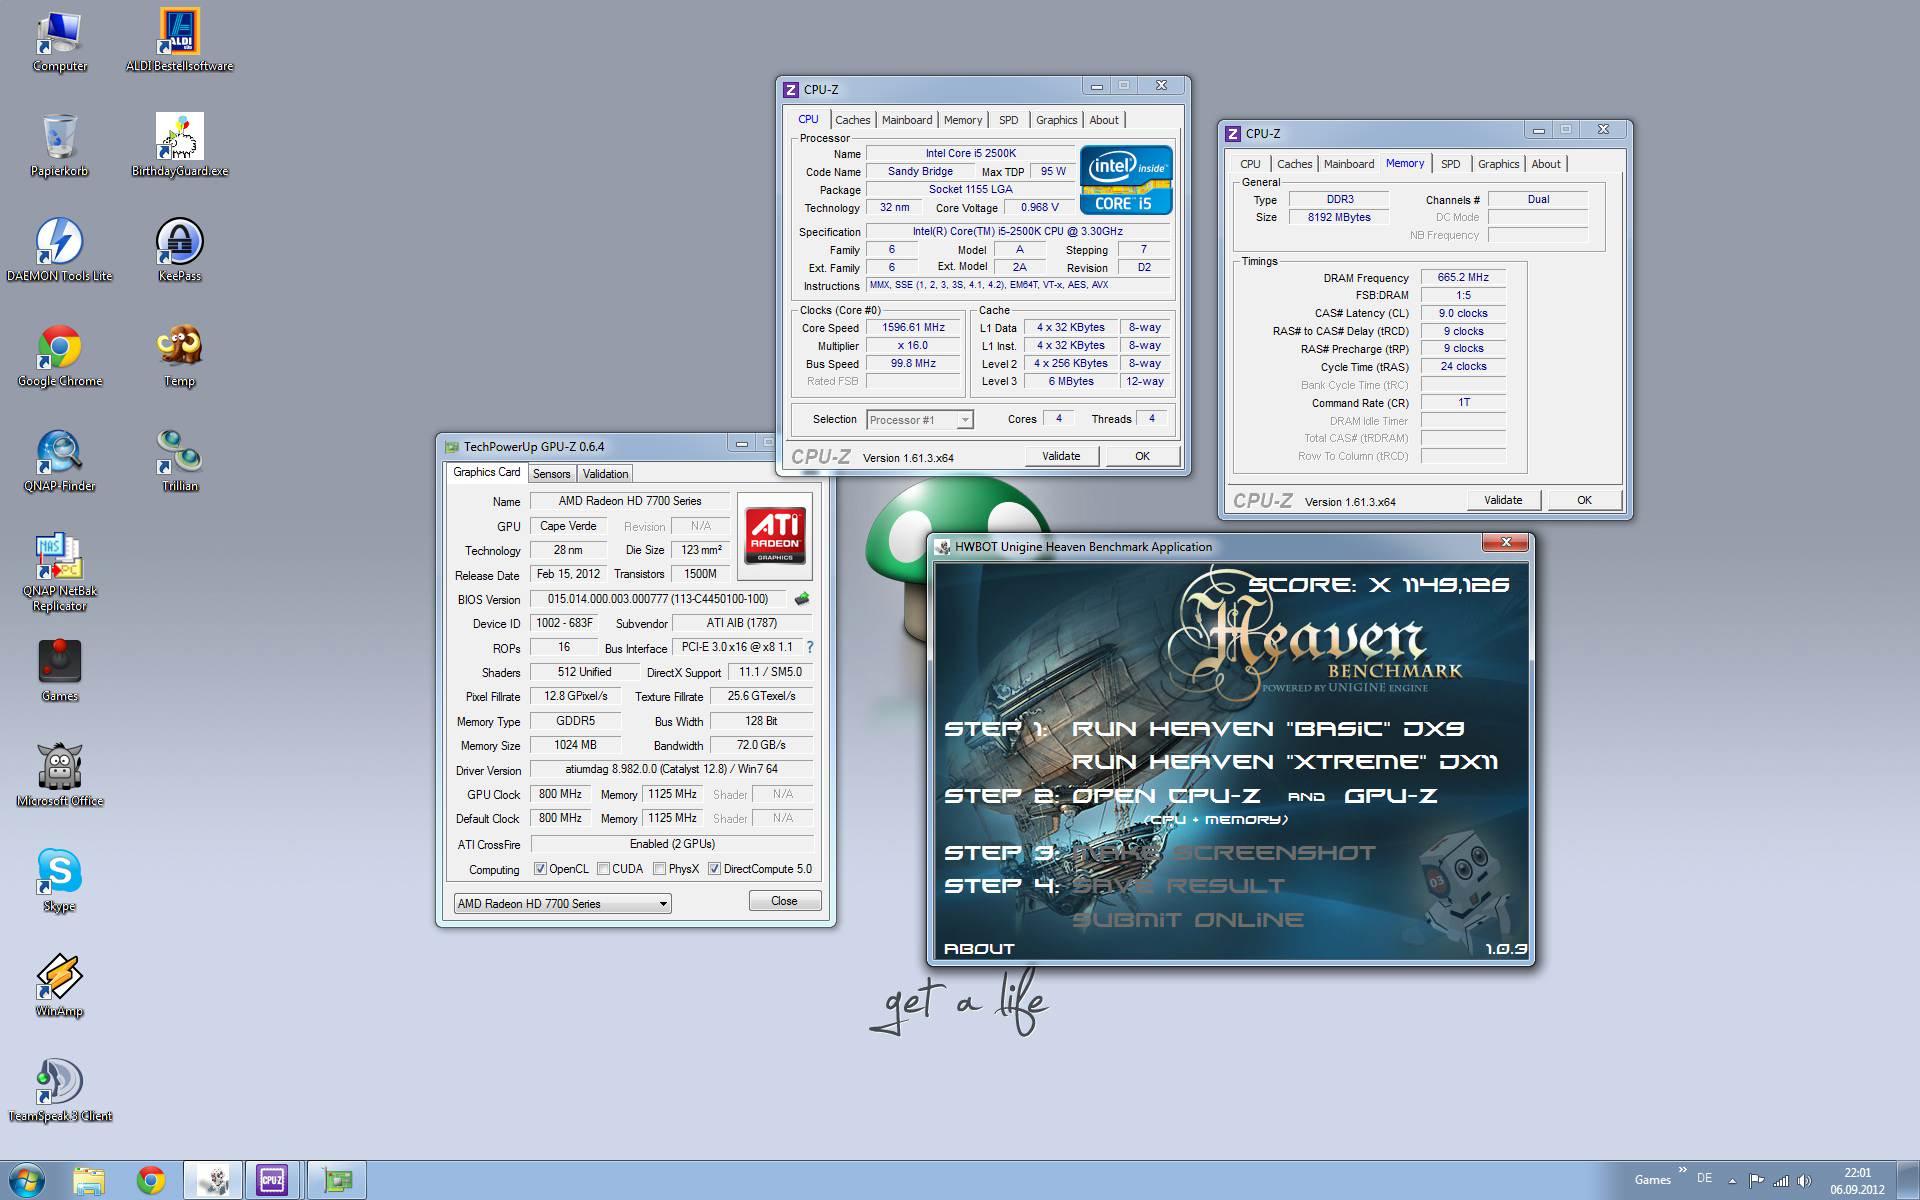Launch BirthdayGuard.exe desktop shortcut
The height and width of the screenshot is (1200, 1920).
click(180, 145)
